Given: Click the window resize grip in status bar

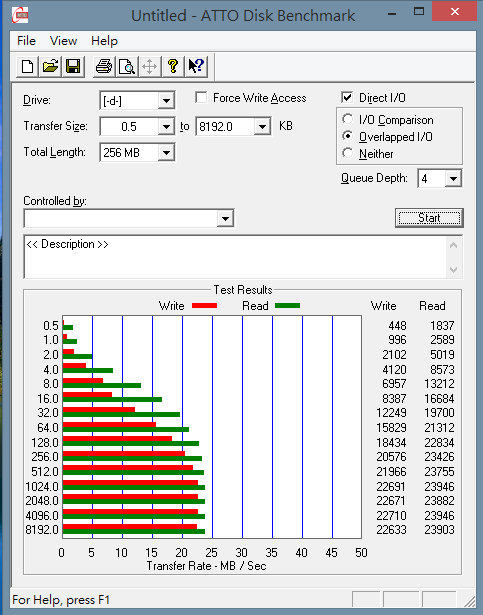Looking at the screenshot, I should [469, 601].
